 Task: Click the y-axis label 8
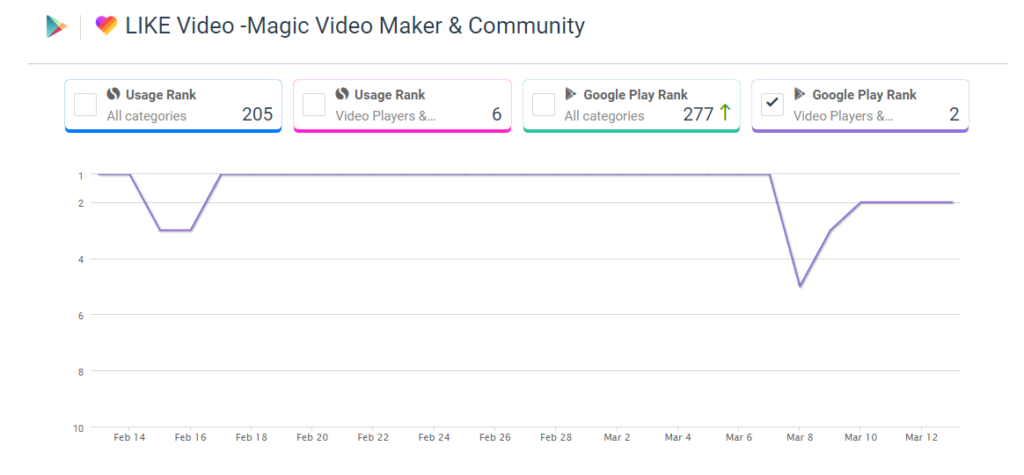point(81,372)
